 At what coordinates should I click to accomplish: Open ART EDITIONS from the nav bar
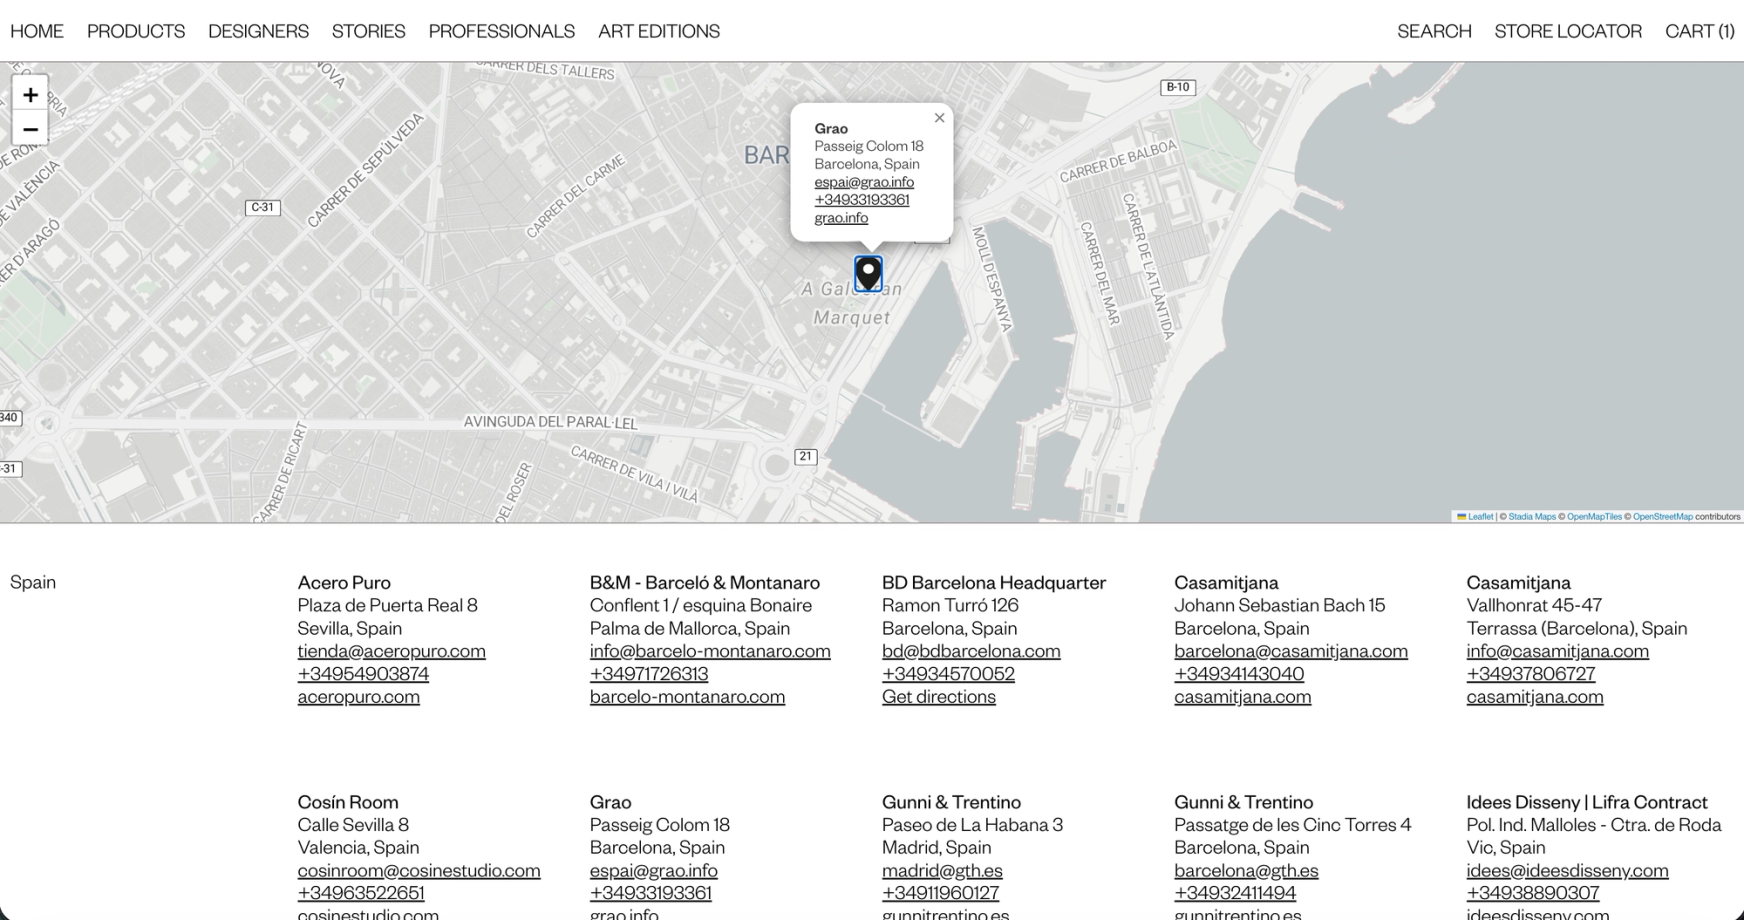659,31
